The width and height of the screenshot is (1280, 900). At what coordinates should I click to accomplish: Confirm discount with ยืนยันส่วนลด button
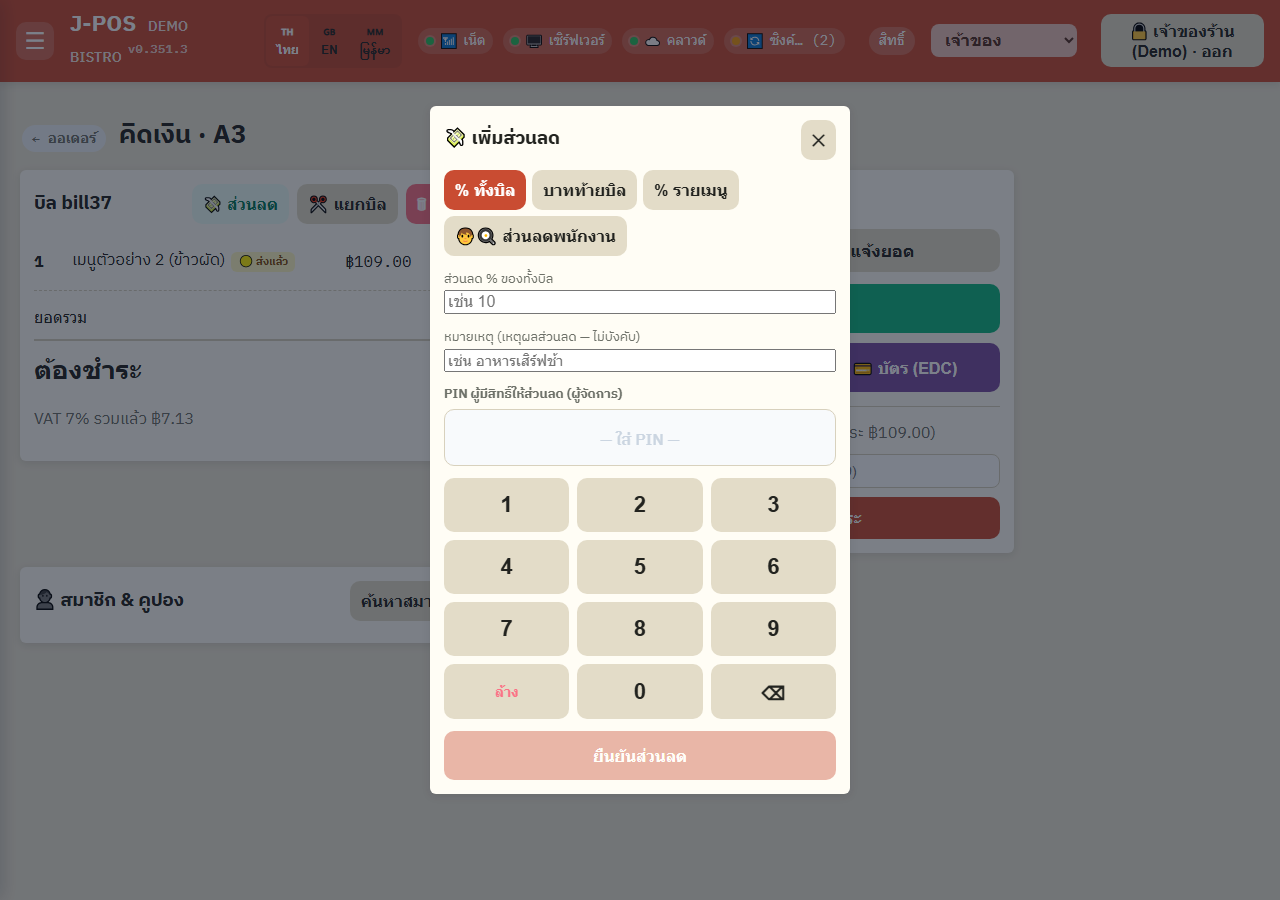click(x=640, y=756)
